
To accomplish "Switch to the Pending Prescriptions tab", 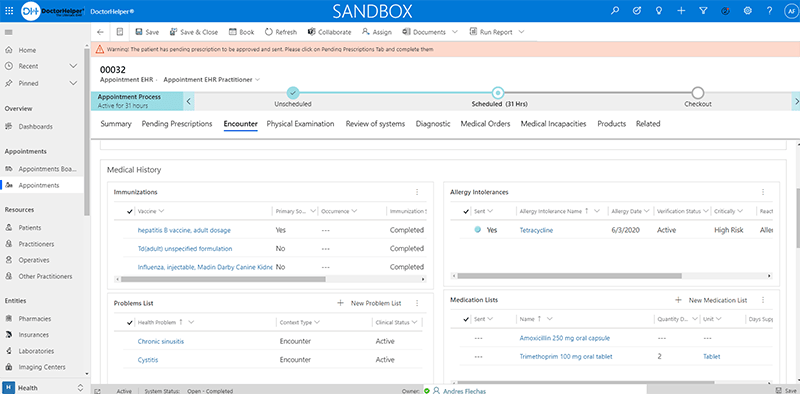I will (x=177, y=124).
